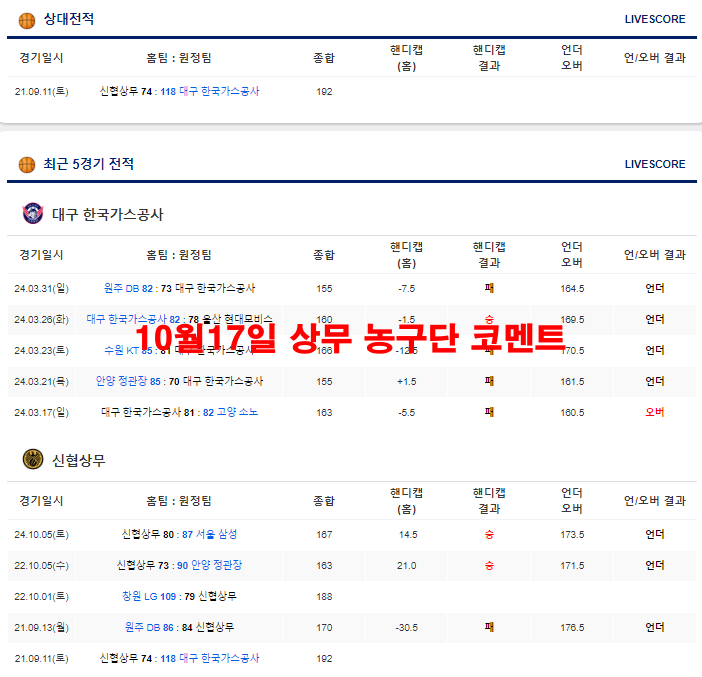Click the red 10월17일 상무 농구단 코멘트 banner
The image size is (702, 677).
point(349,338)
